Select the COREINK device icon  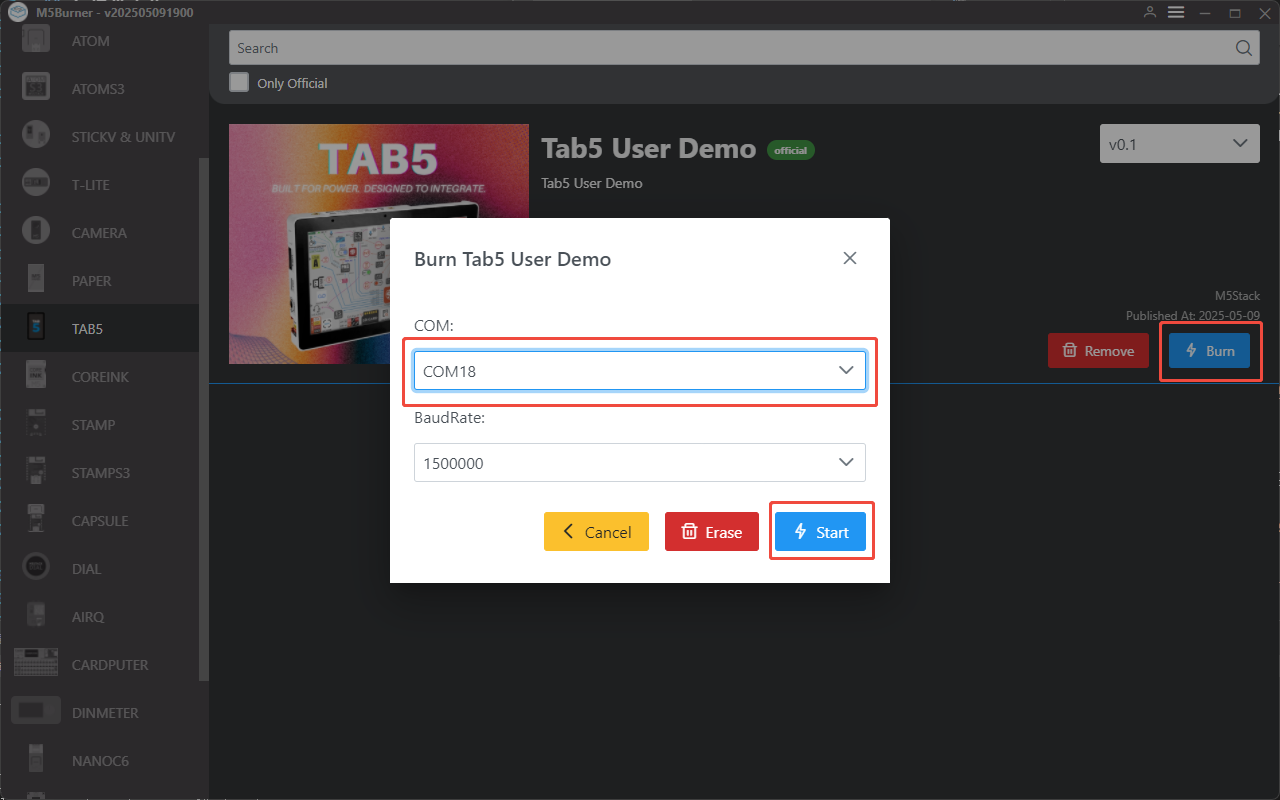pos(36,376)
